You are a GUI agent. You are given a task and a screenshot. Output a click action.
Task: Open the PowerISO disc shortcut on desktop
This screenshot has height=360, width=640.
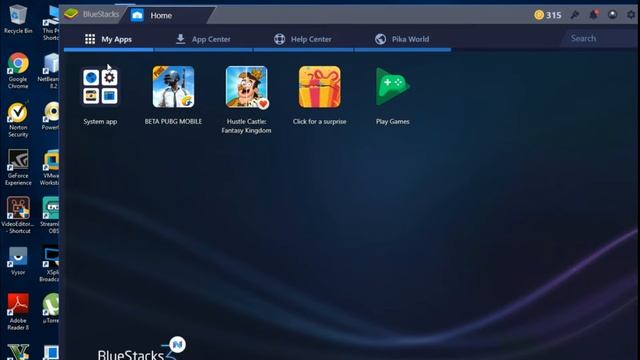pyautogui.click(x=51, y=116)
